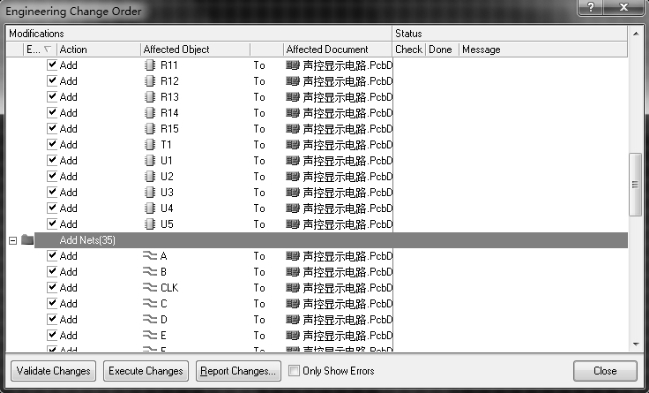Screen dimensions: 649x393
Task: Click the net icon next to B
Action: (x=150, y=272)
